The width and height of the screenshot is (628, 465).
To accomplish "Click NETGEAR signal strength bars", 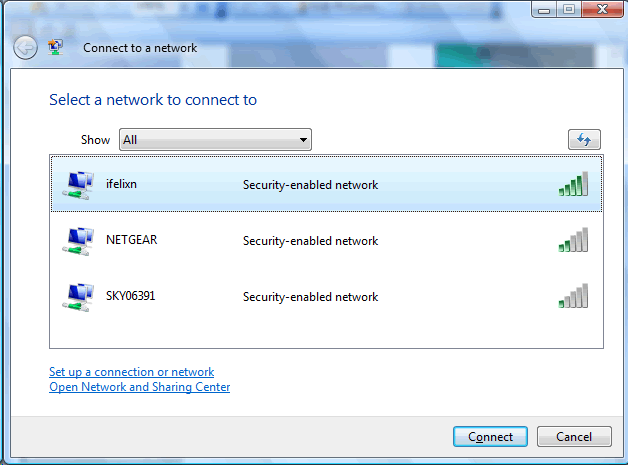I will [573, 241].
